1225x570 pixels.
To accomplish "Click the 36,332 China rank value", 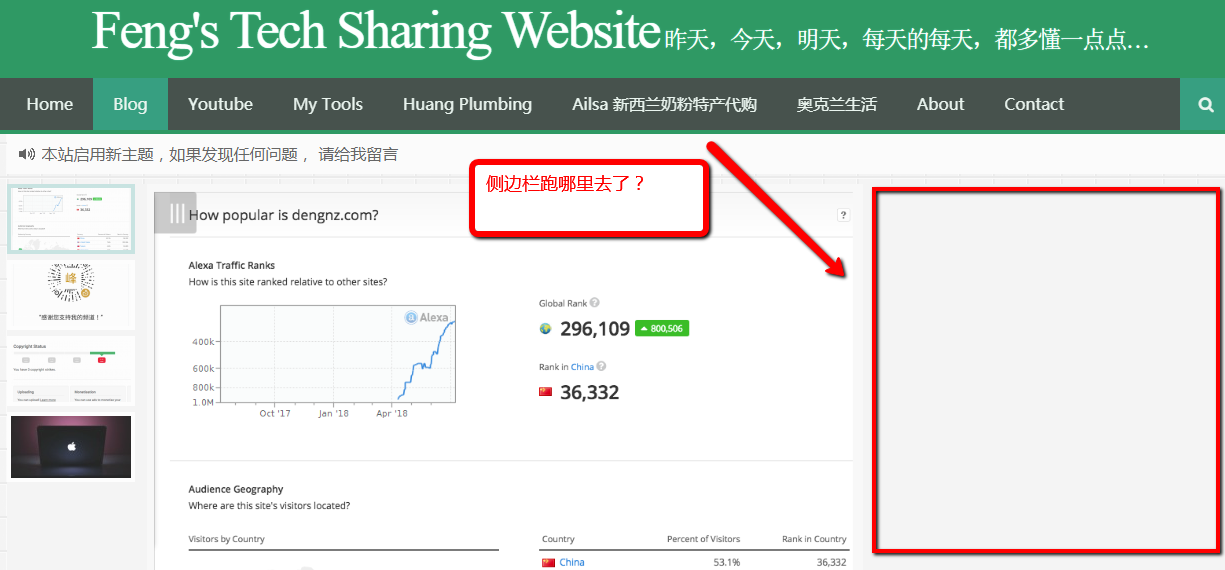I will 589,393.
